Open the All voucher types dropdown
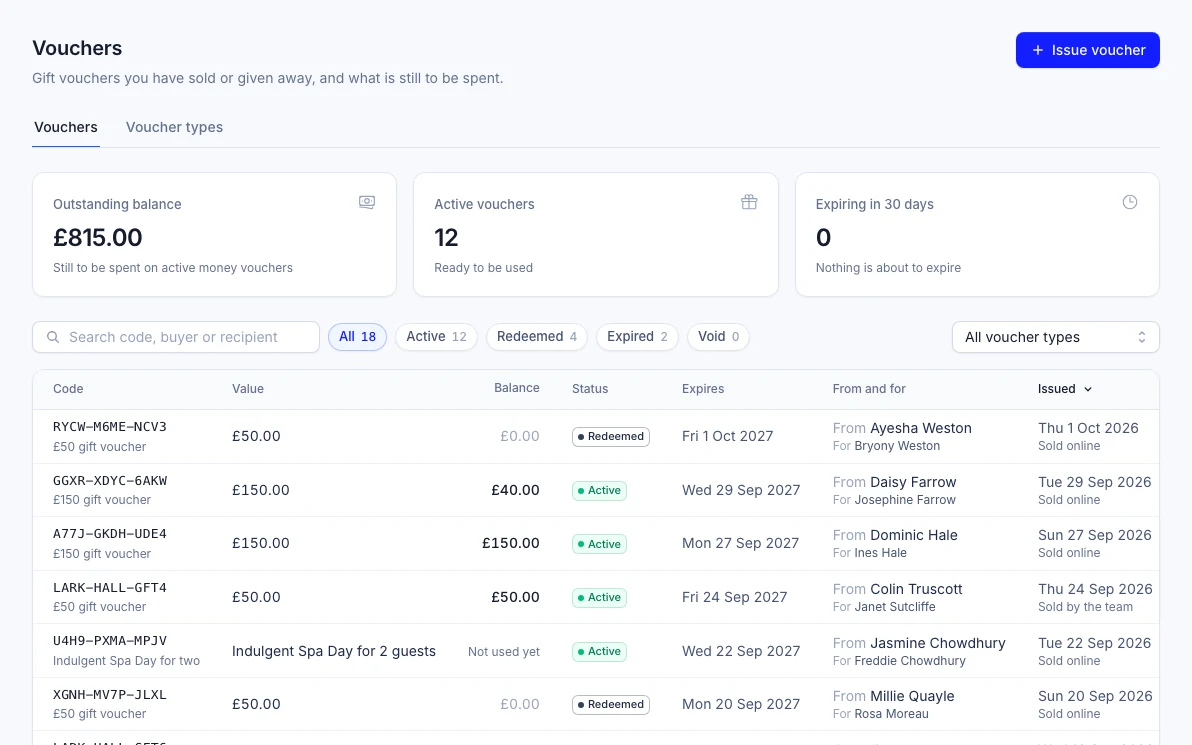Screen dimensions: 1192x745 coord(1055,337)
